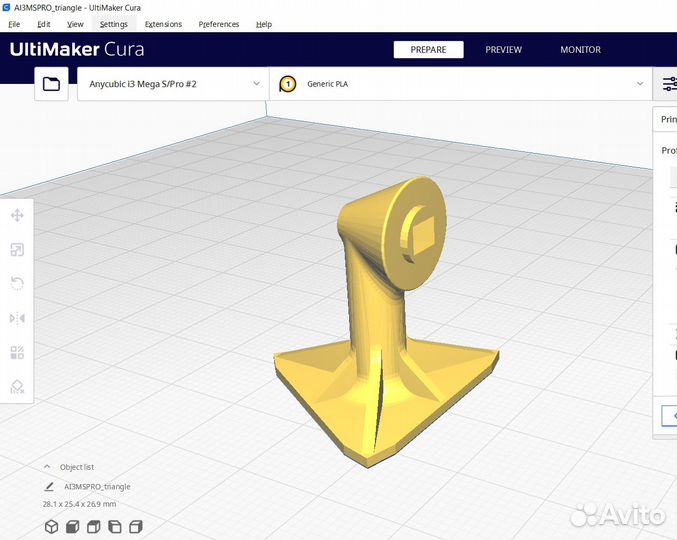Switch to the PREVIEW stage
Screen dimensions: 677x540
click(x=503, y=50)
